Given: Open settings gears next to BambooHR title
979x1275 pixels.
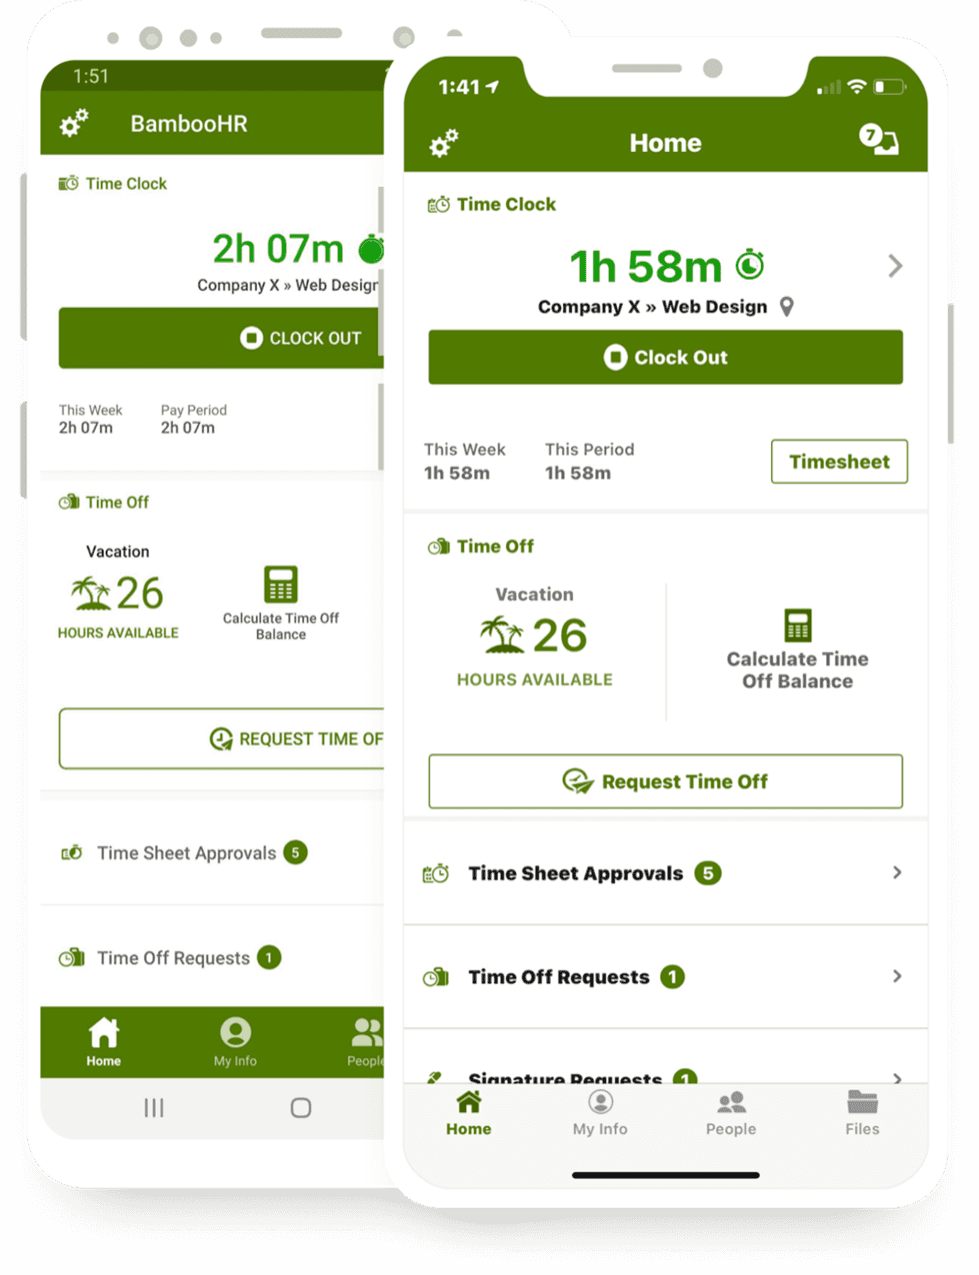Looking at the screenshot, I should click(74, 123).
